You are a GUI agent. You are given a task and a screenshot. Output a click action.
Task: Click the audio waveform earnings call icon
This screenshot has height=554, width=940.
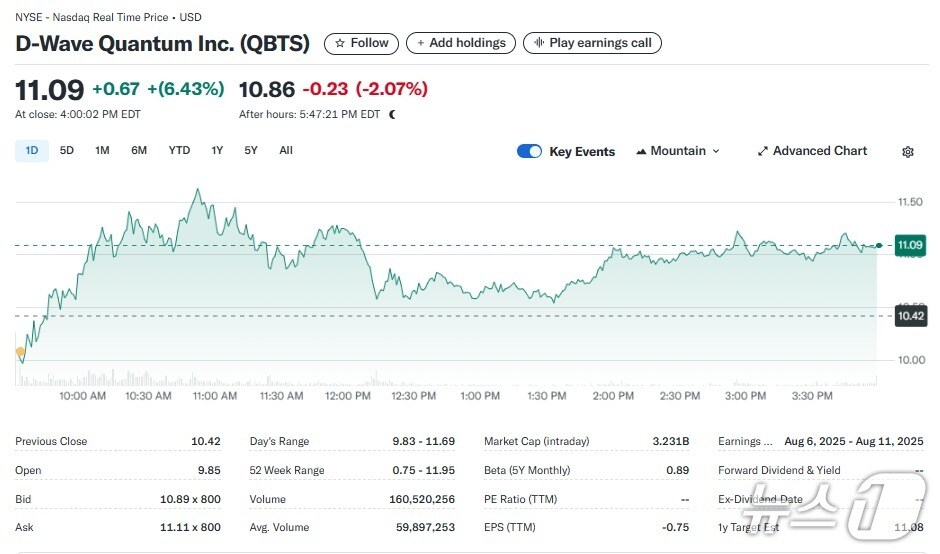pos(539,43)
